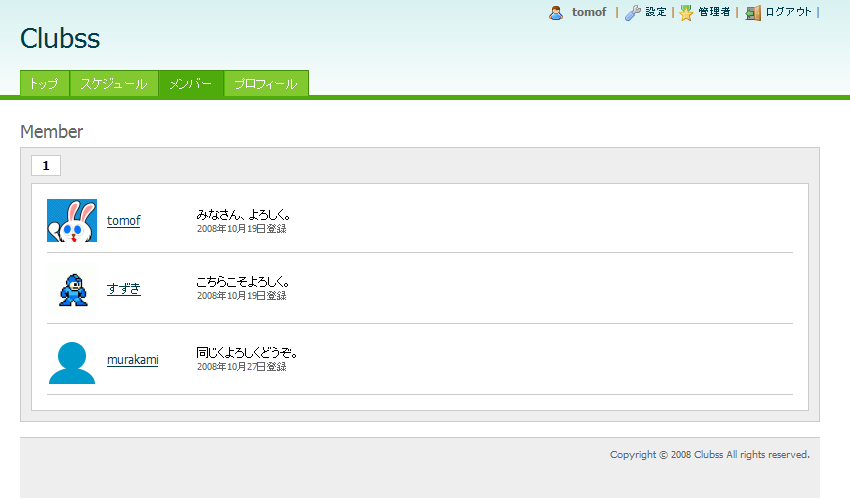Click すずき's Mega Man avatar thumbnail

[x=72, y=288]
